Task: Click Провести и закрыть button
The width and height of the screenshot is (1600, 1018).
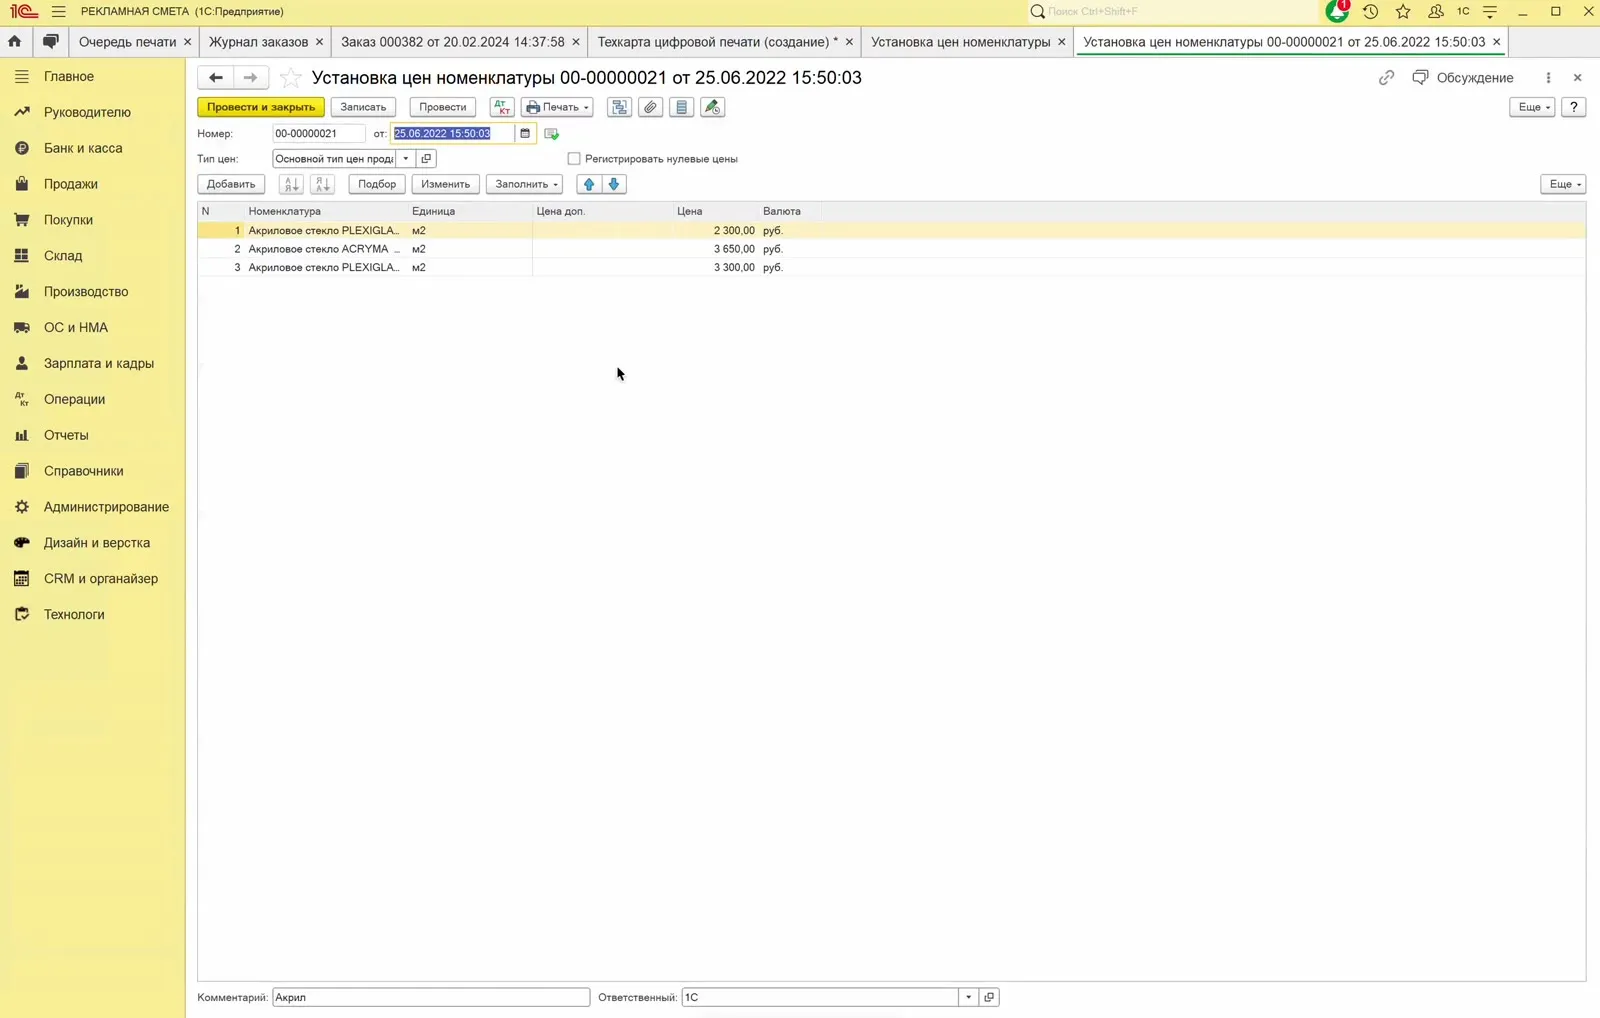Action: (261, 107)
